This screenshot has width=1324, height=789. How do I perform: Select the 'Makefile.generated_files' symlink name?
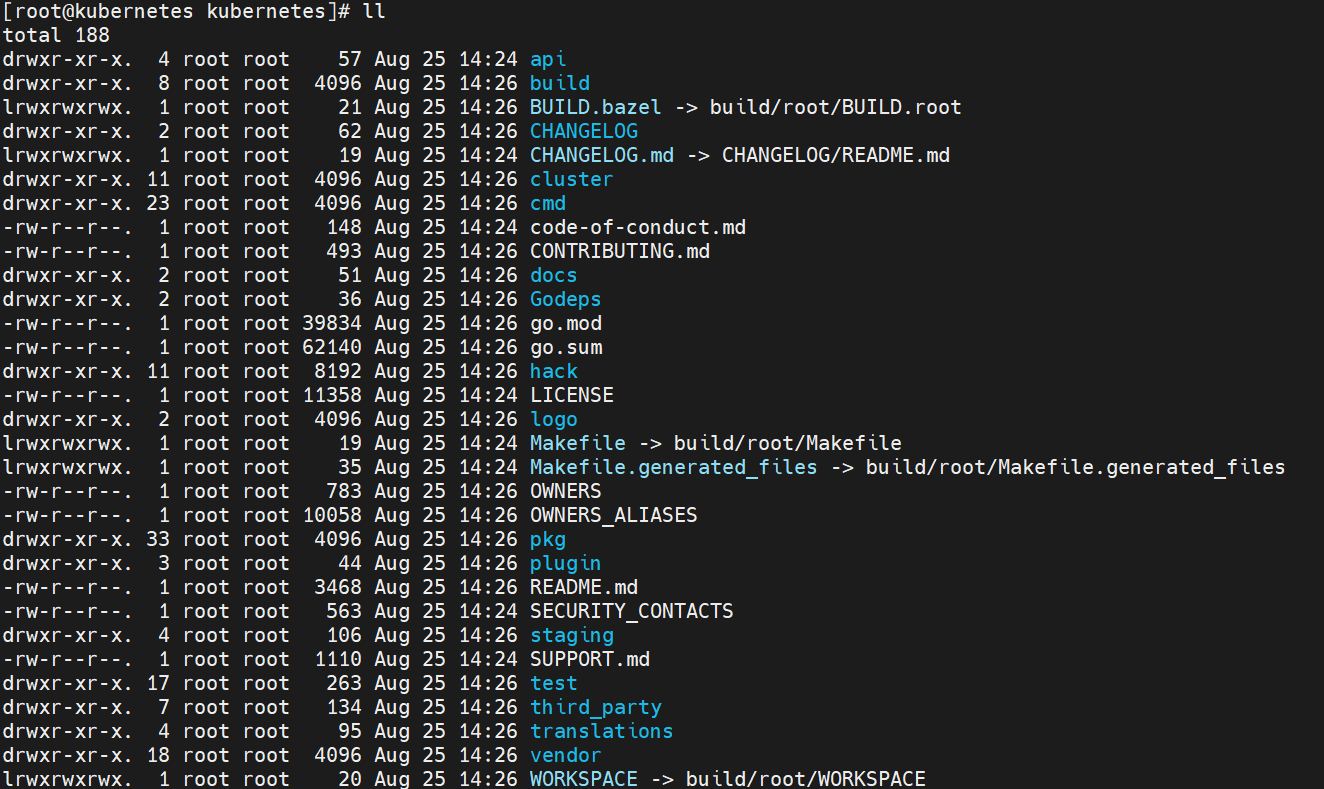click(674, 467)
